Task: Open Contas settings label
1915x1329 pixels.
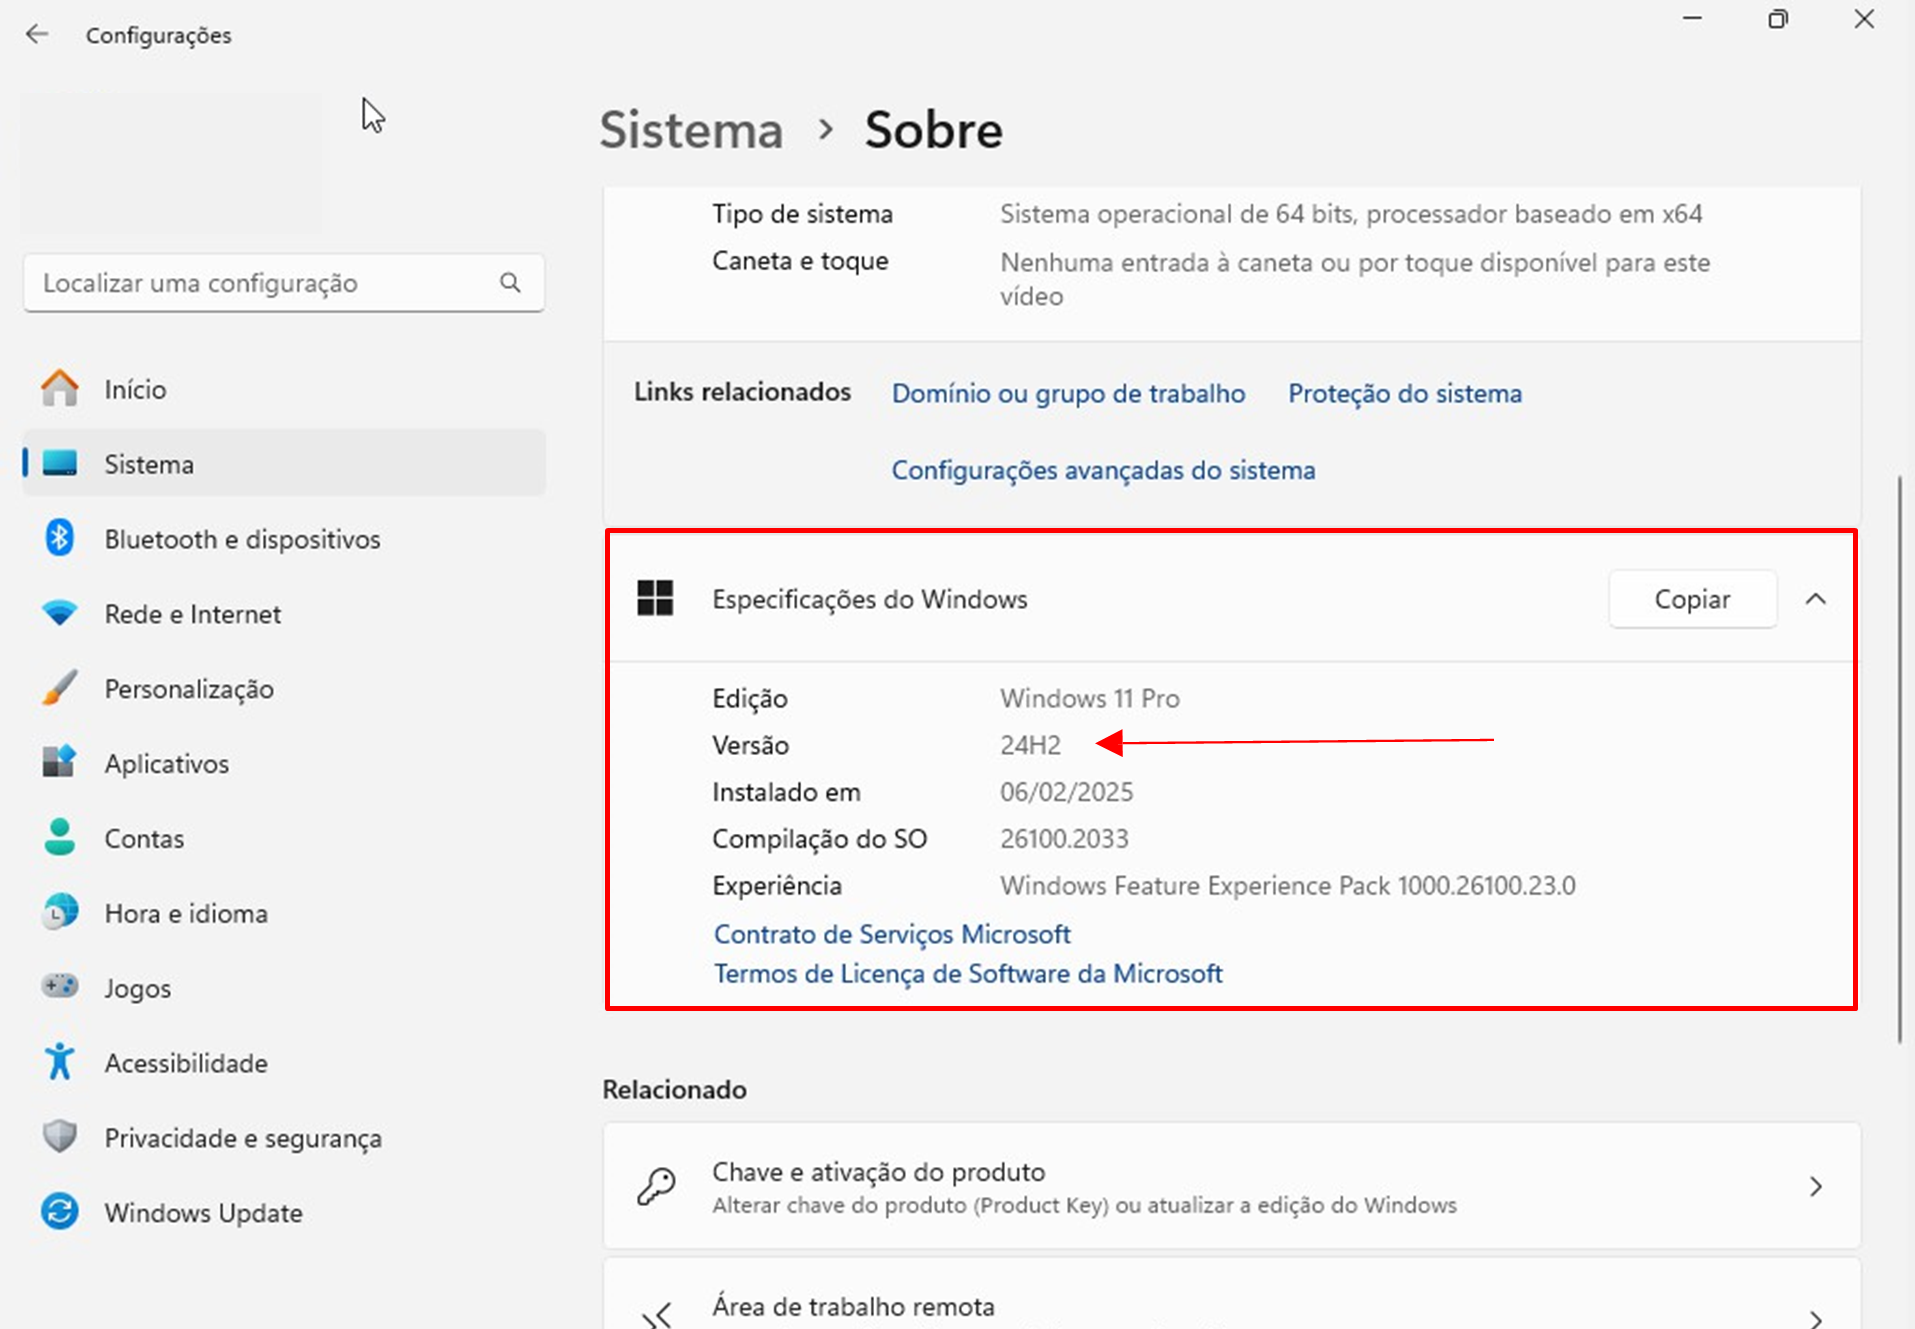Action: (x=144, y=839)
